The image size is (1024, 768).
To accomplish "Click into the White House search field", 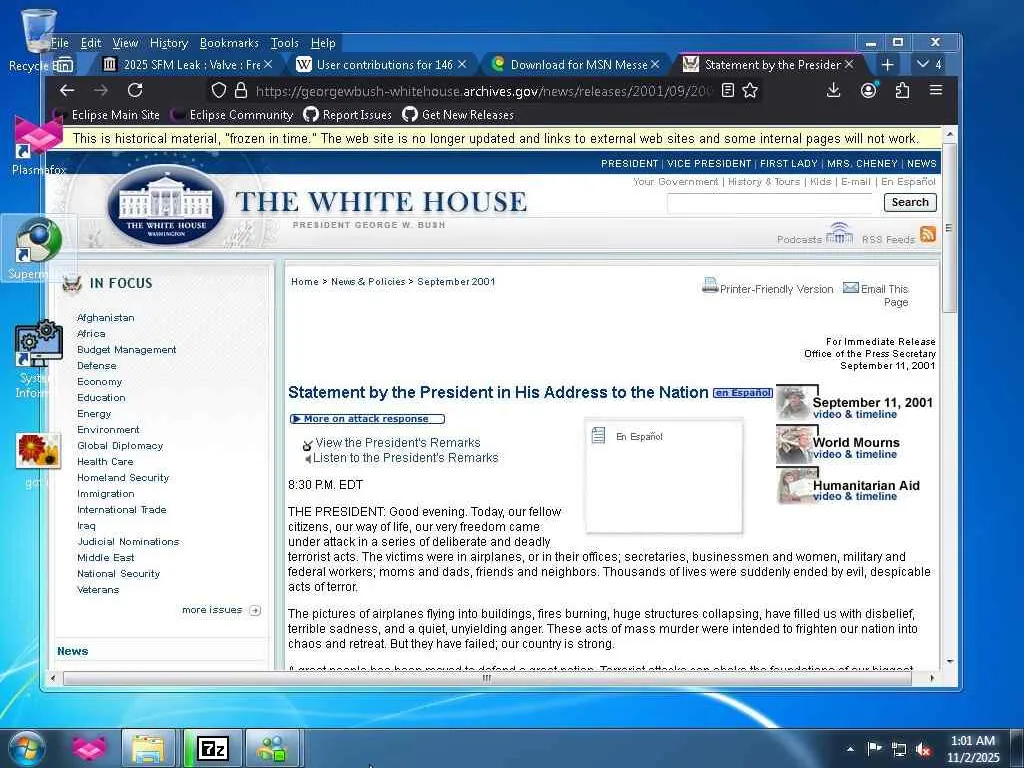I will click(x=771, y=203).
